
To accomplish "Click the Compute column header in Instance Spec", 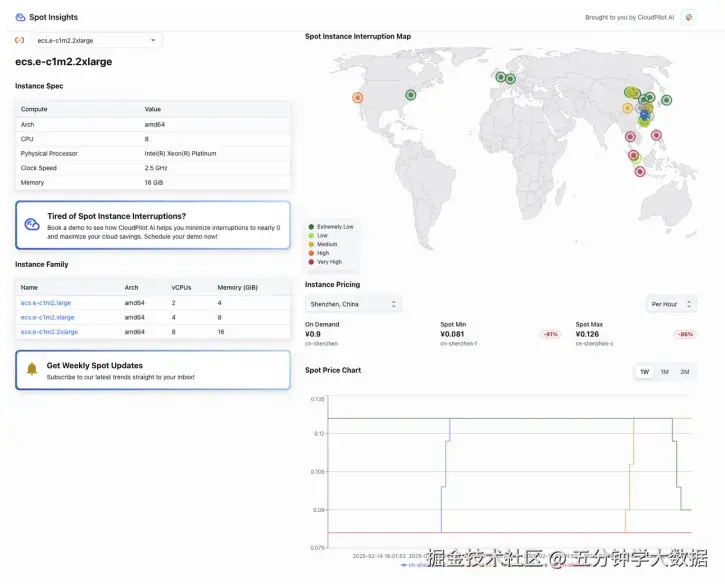I will [x=34, y=109].
